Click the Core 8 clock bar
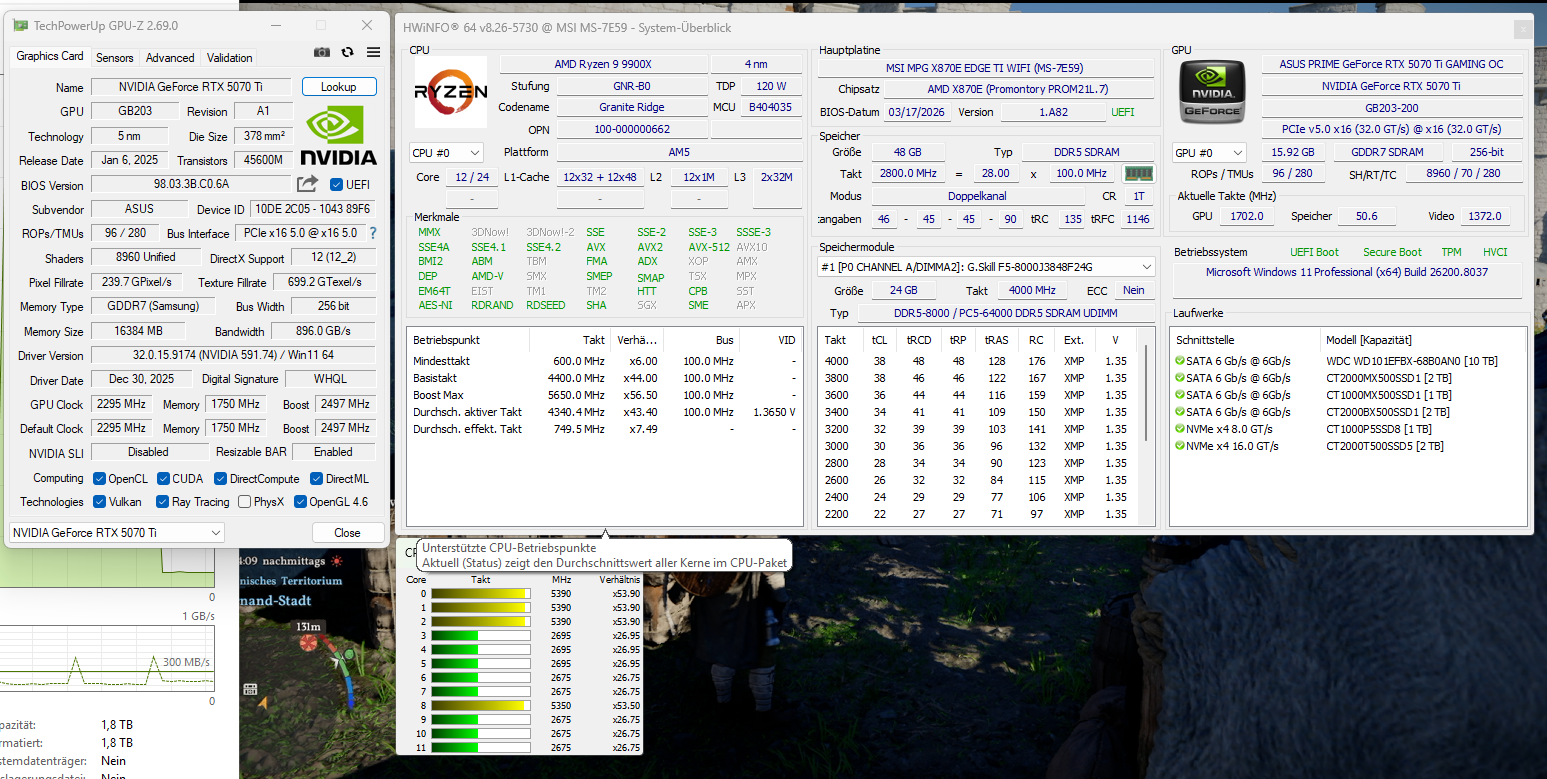The image size is (1547, 779). [480, 705]
